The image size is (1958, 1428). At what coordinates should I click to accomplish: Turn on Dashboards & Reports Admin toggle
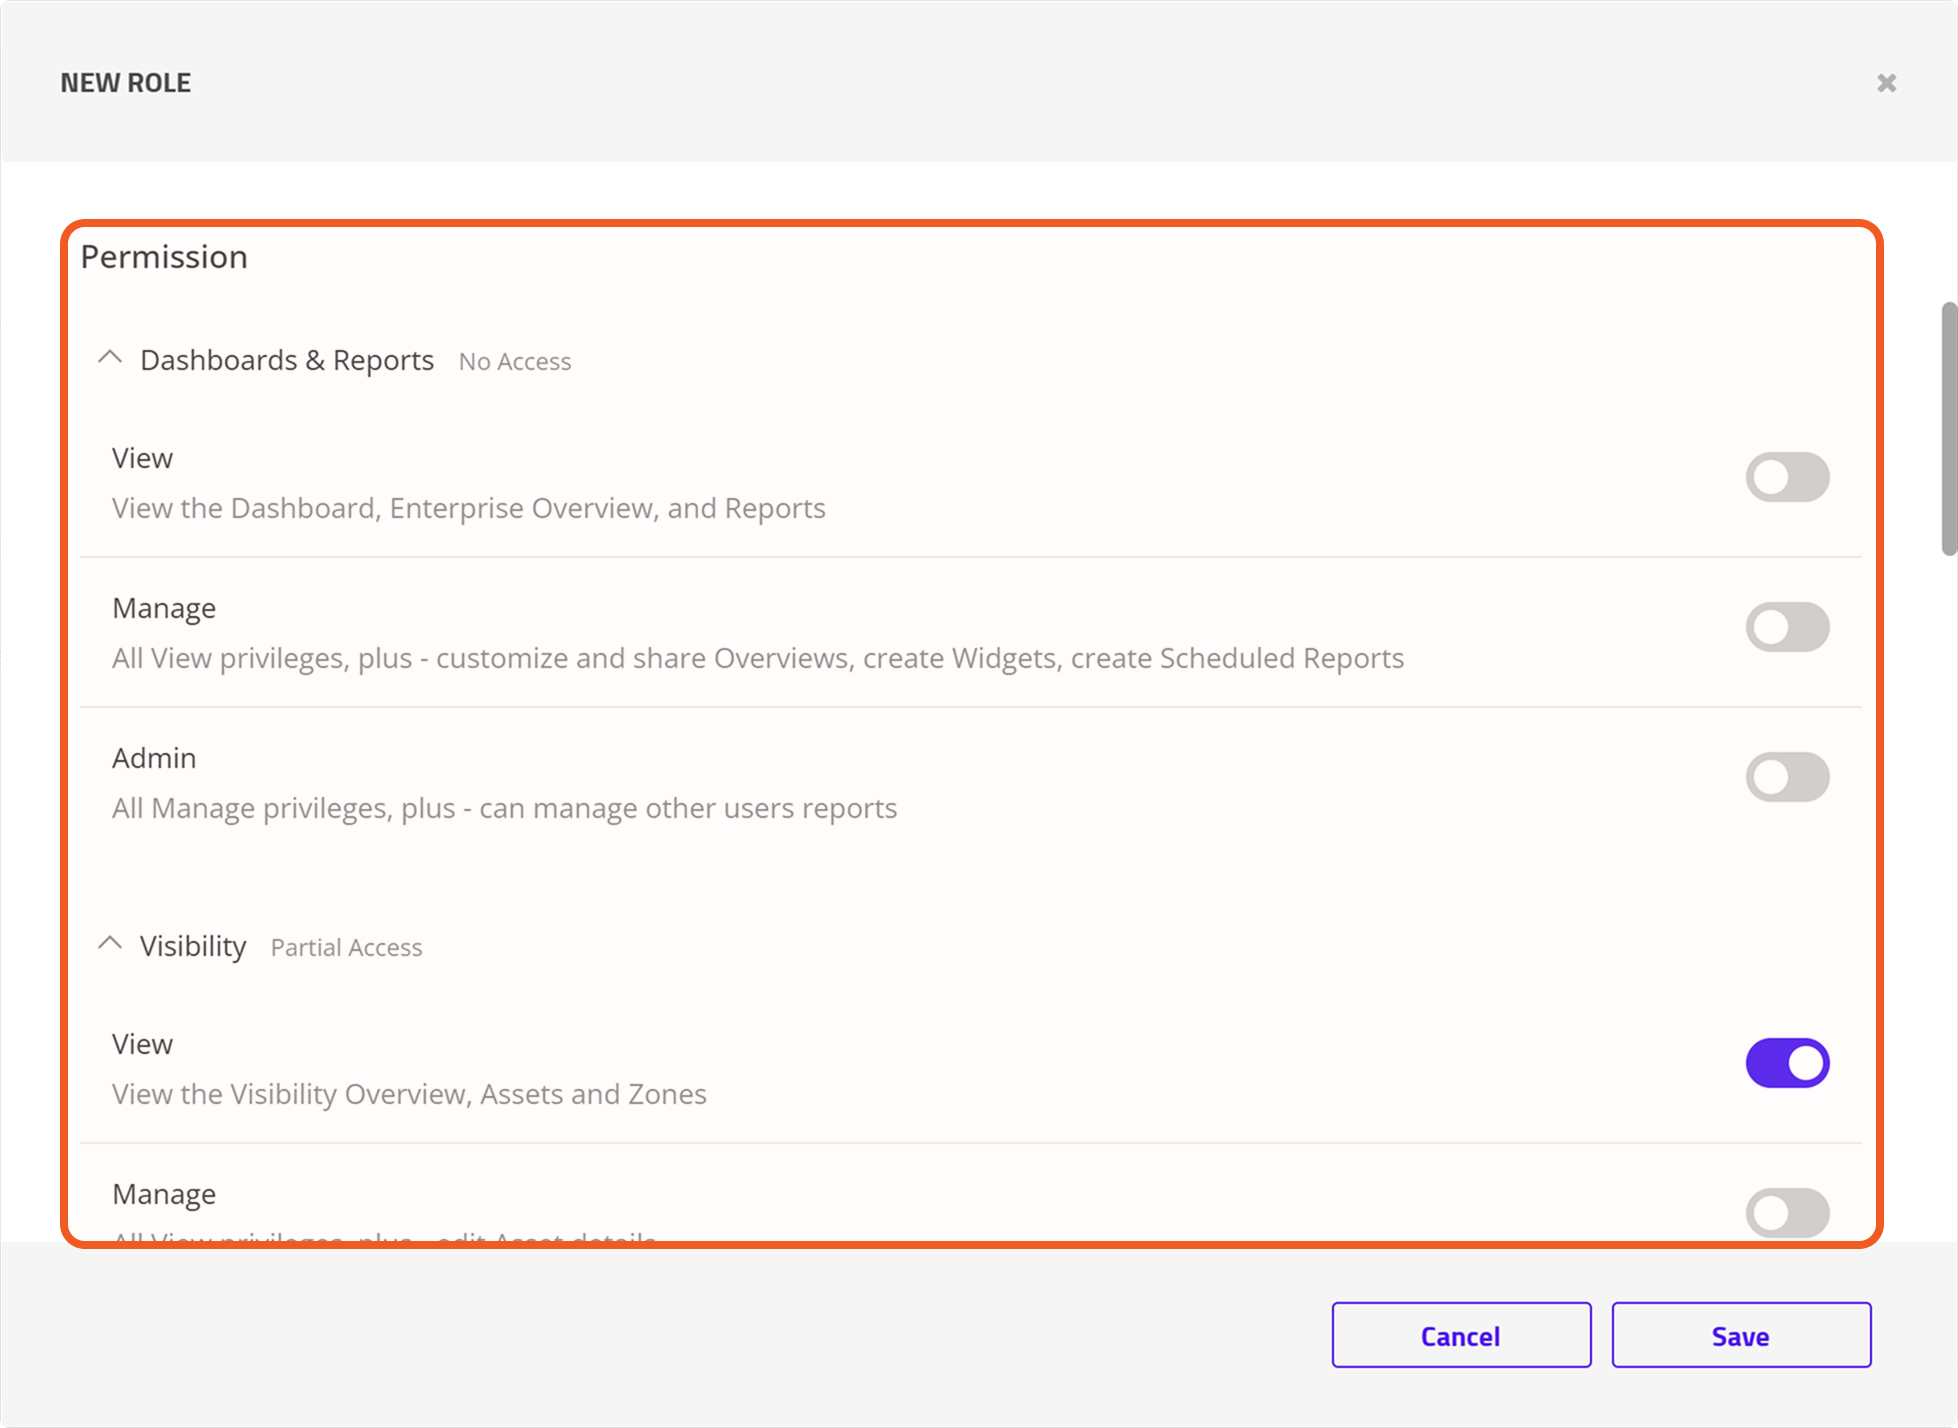(x=1787, y=777)
